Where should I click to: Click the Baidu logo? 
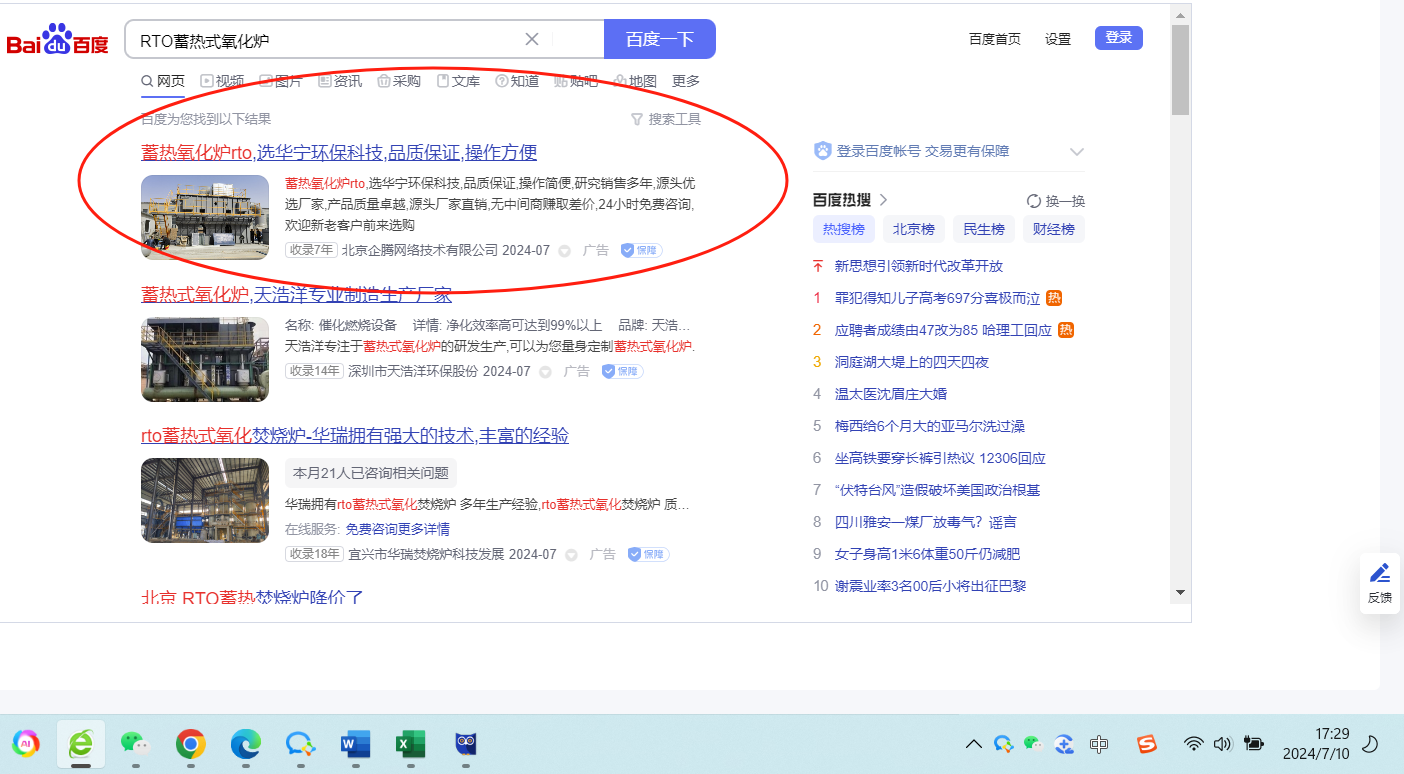[57, 40]
